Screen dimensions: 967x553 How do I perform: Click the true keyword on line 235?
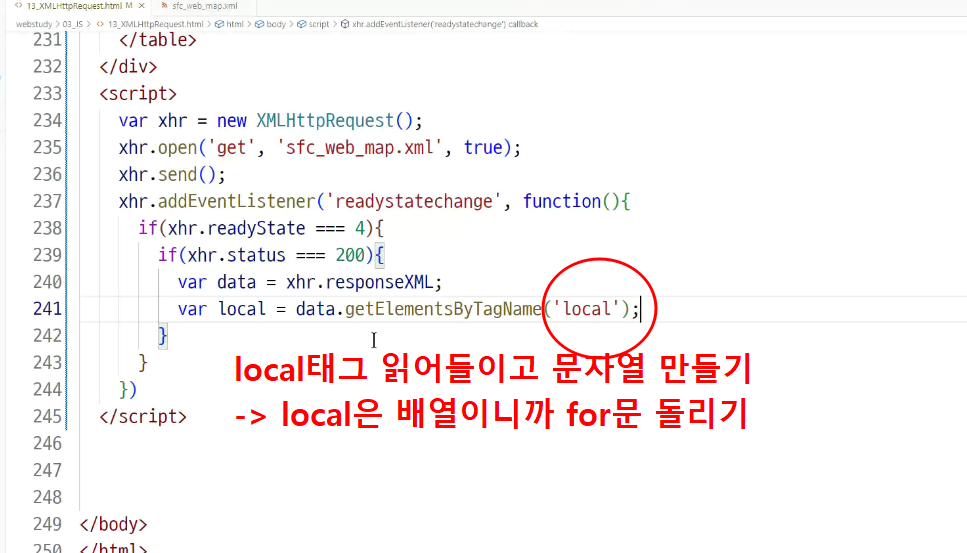[x=483, y=148]
